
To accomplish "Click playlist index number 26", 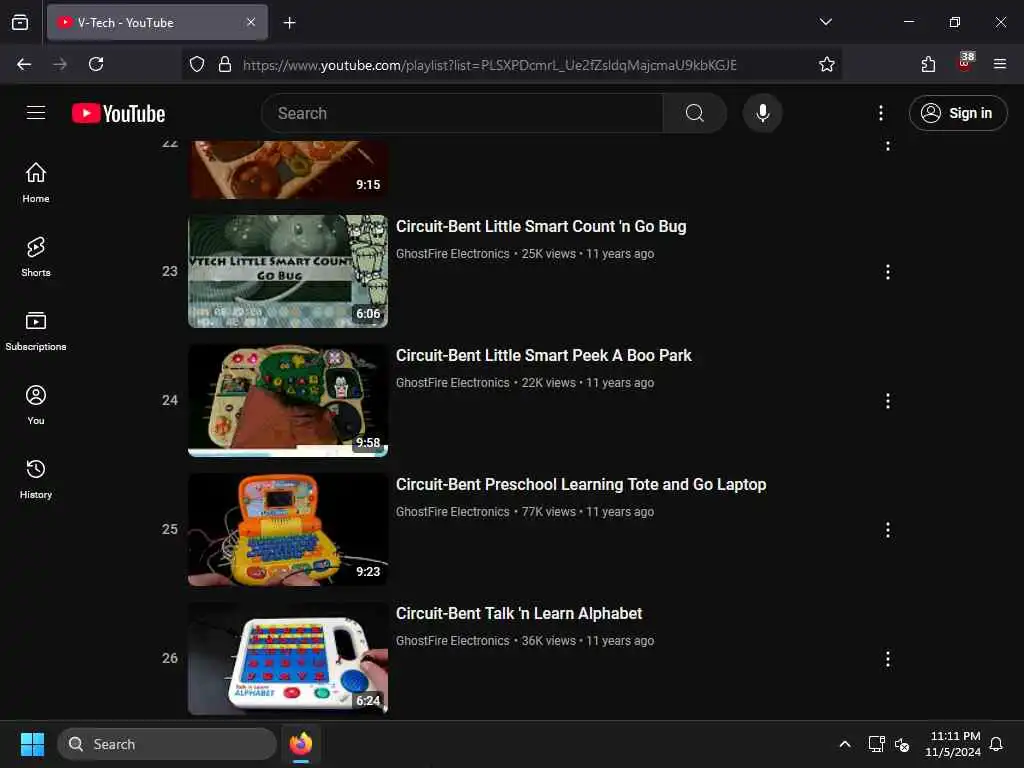I will pyautogui.click(x=170, y=658).
